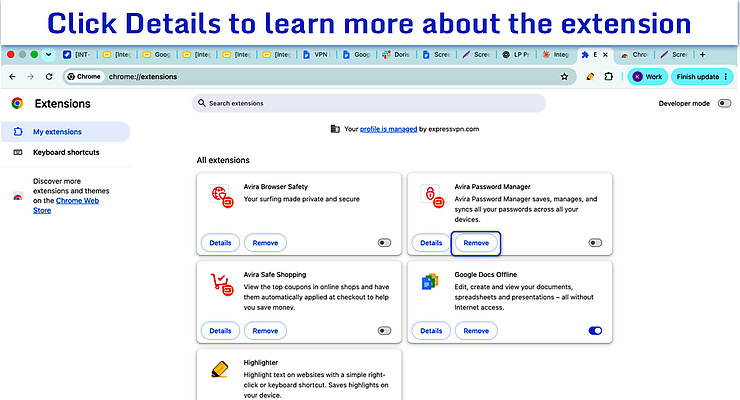This screenshot has width=740, height=400.
Task: Click the Google Docs Offline extension icon
Action: 429,282
